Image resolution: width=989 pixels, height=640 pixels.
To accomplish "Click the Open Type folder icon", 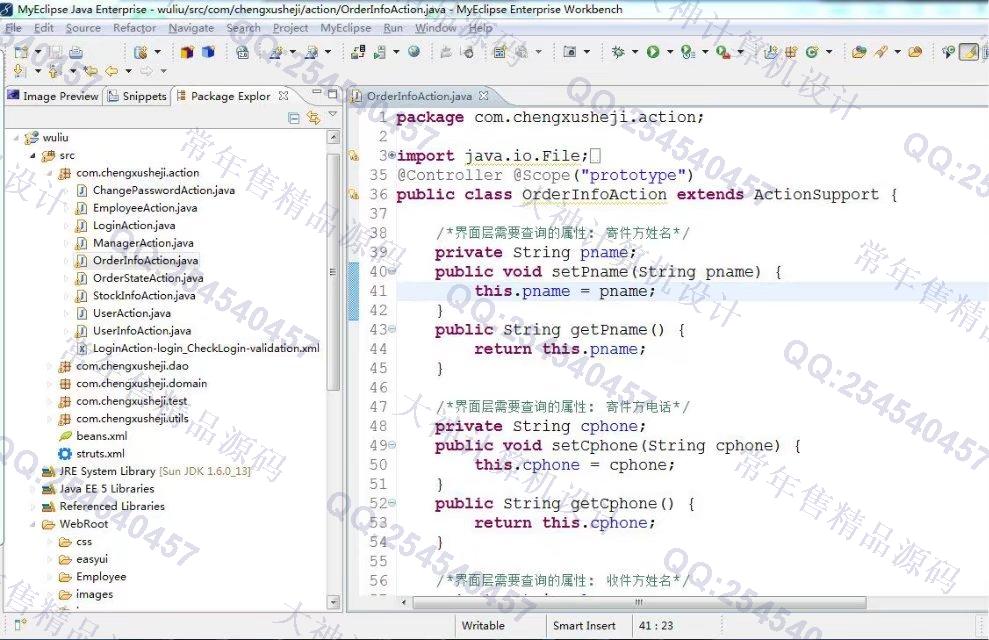I will (859, 52).
